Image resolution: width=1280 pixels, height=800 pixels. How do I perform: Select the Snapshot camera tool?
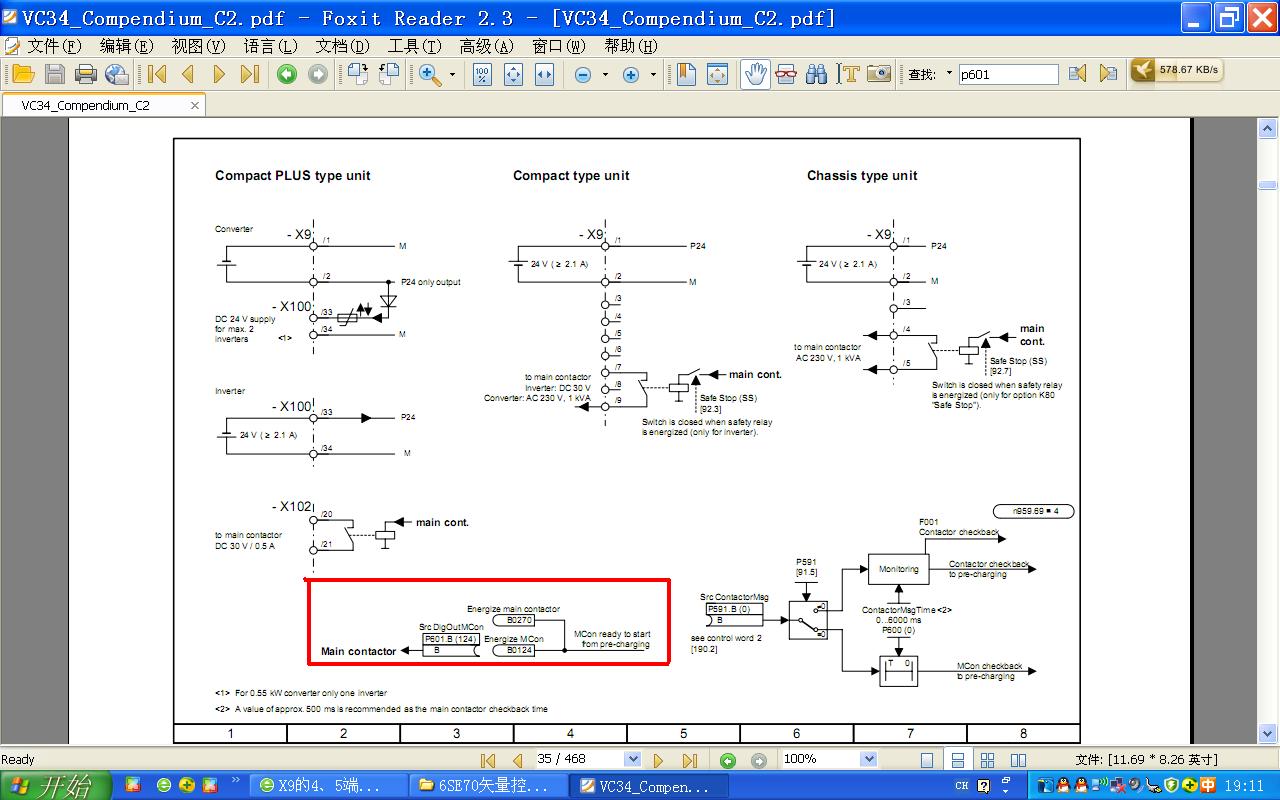click(879, 74)
